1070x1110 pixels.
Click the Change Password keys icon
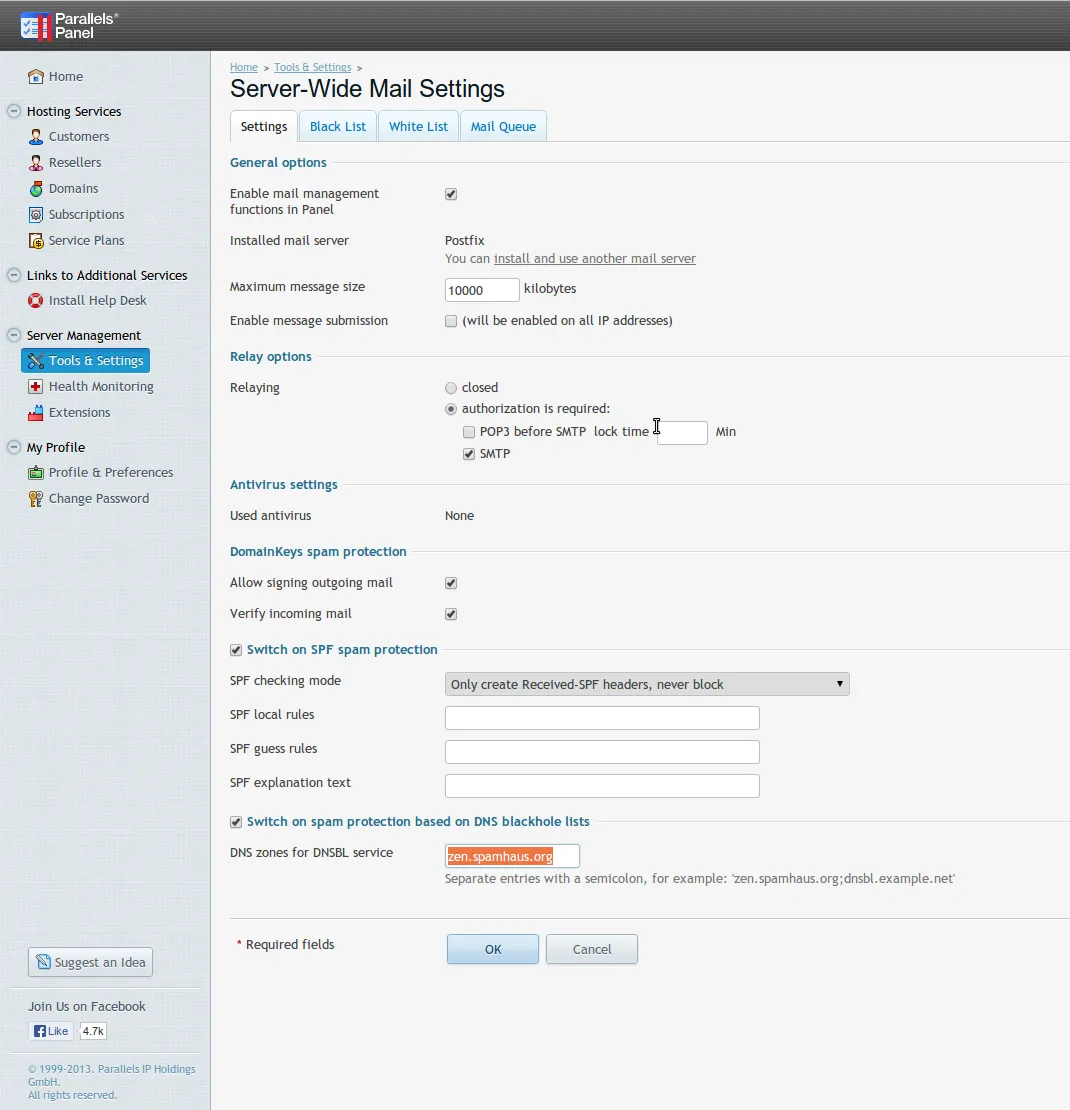coord(35,499)
